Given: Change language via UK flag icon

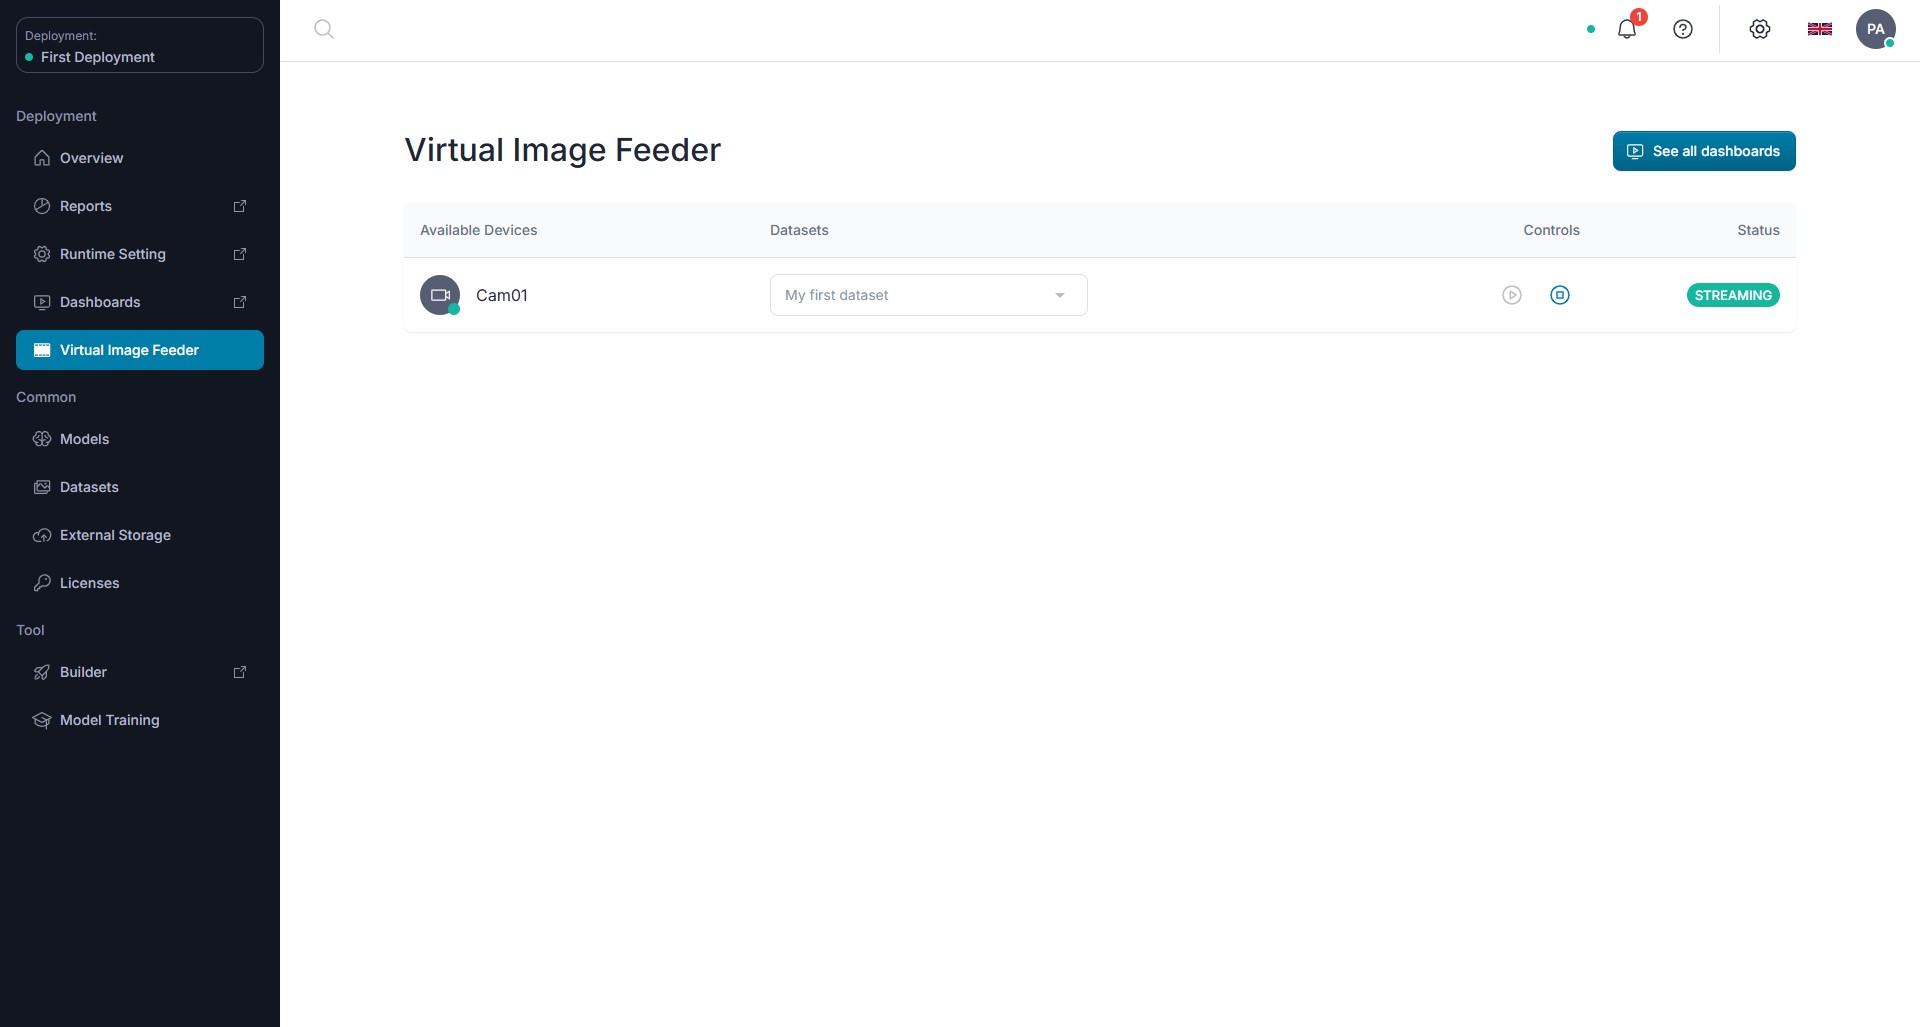Looking at the screenshot, I should coord(1820,29).
